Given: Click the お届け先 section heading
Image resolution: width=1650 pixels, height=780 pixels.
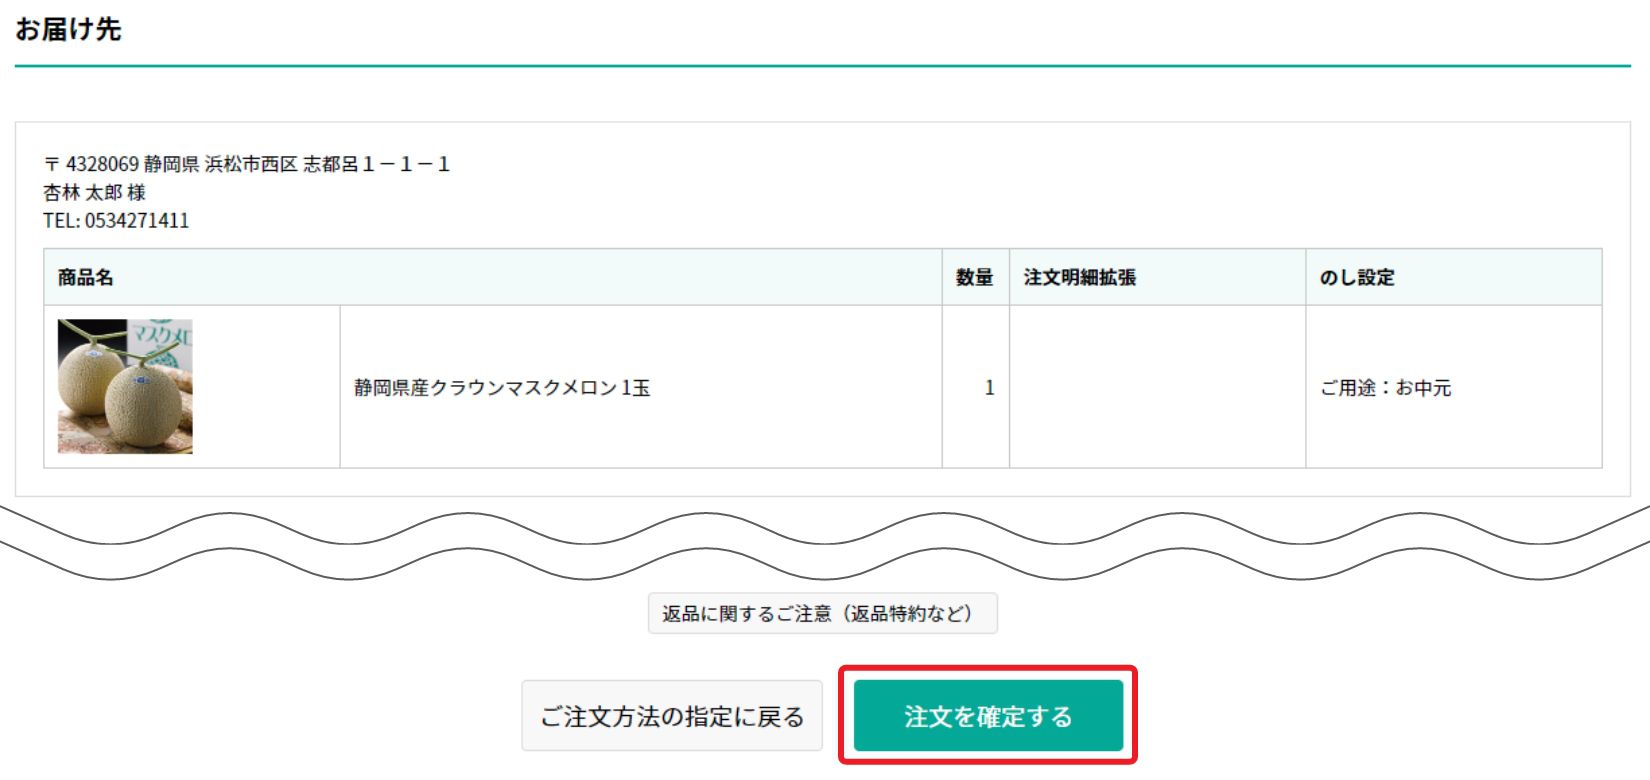Looking at the screenshot, I should pyautogui.click(x=68, y=30).
